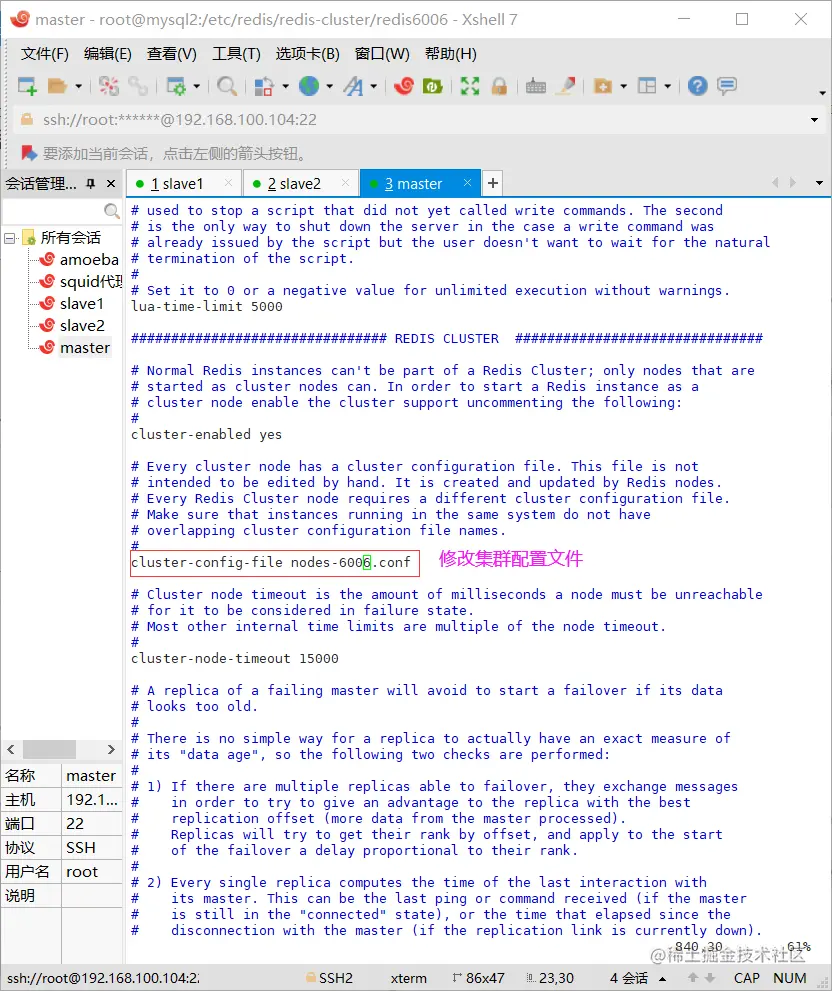Click the ssh address bar field

click(417, 120)
